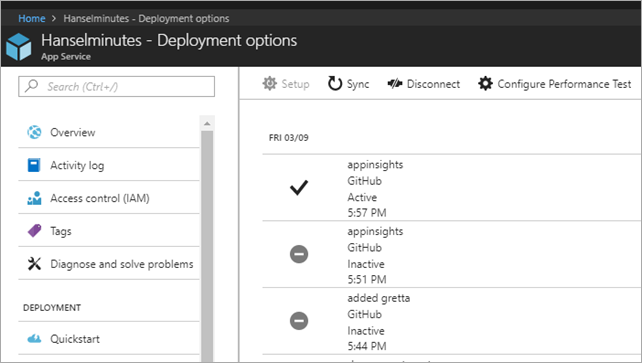This screenshot has width=642, height=363.
Task: Select the added gretta deployment entry
Action: 452,321
